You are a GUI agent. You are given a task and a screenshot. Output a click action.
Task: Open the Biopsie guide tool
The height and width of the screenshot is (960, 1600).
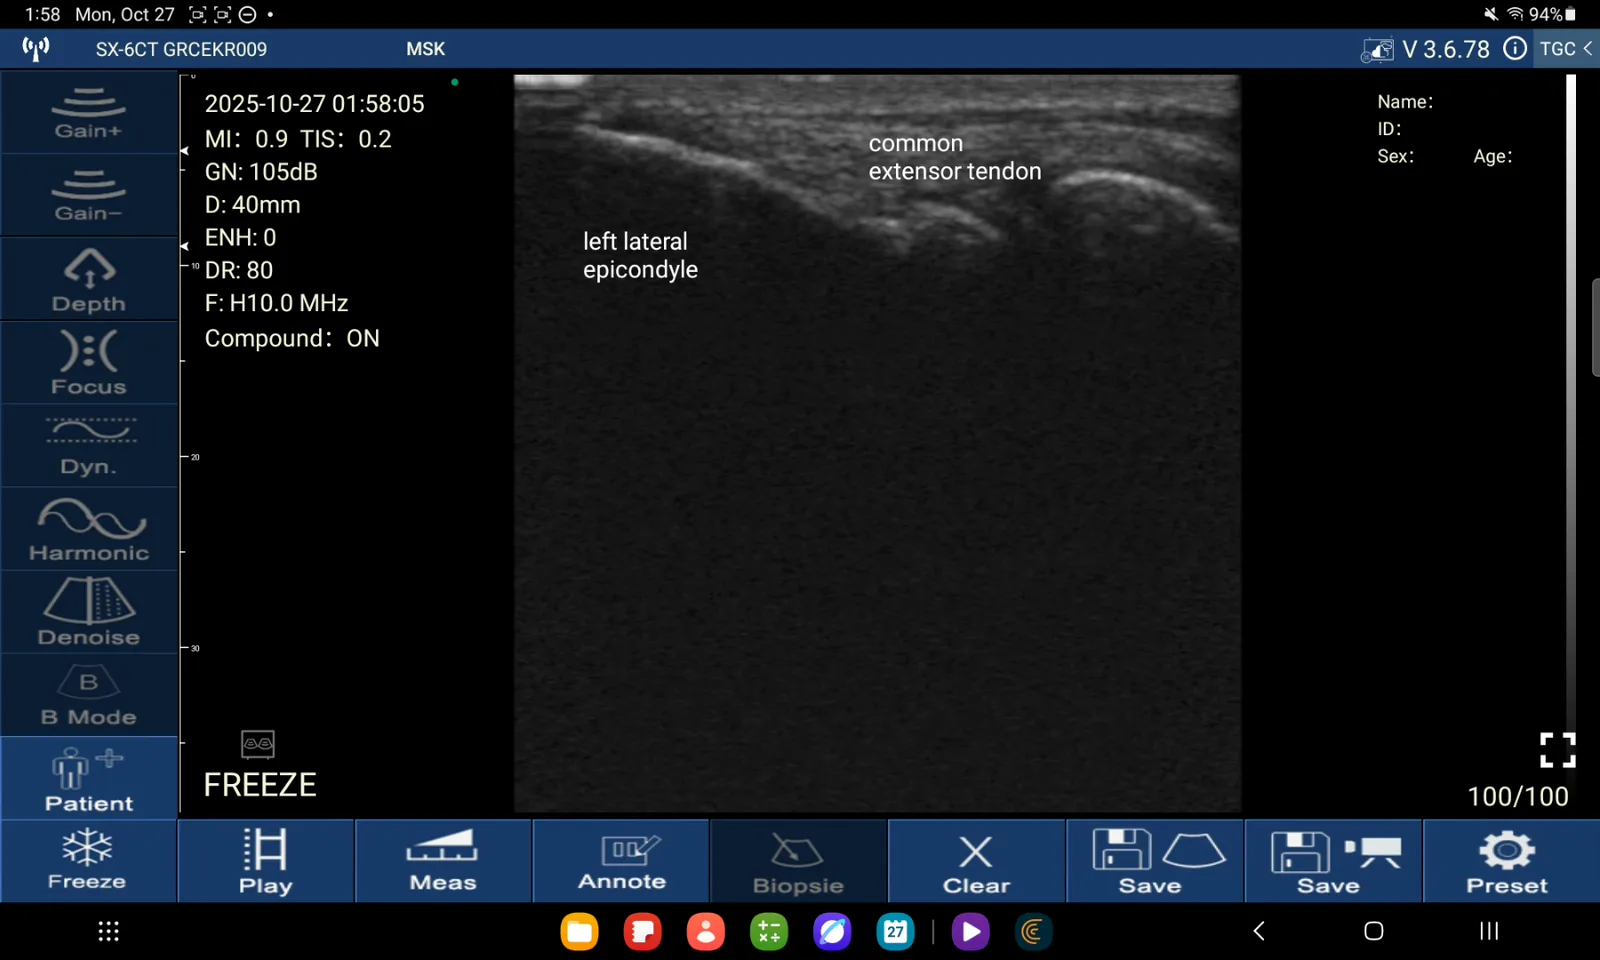point(799,861)
